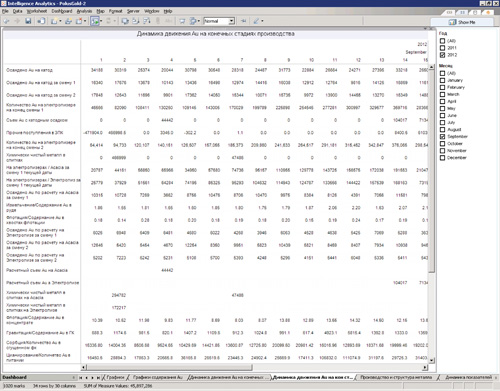Click the Run Update toolbar icon

[109, 21]
